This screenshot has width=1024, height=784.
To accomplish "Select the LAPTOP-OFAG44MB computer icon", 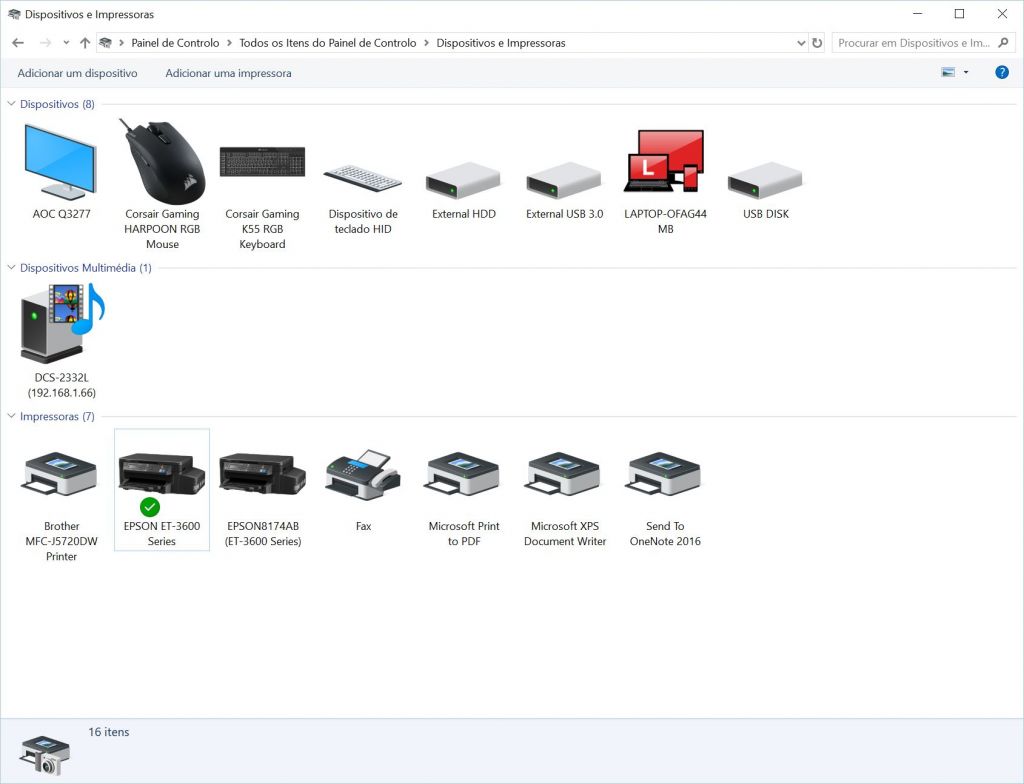I will coord(665,182).
